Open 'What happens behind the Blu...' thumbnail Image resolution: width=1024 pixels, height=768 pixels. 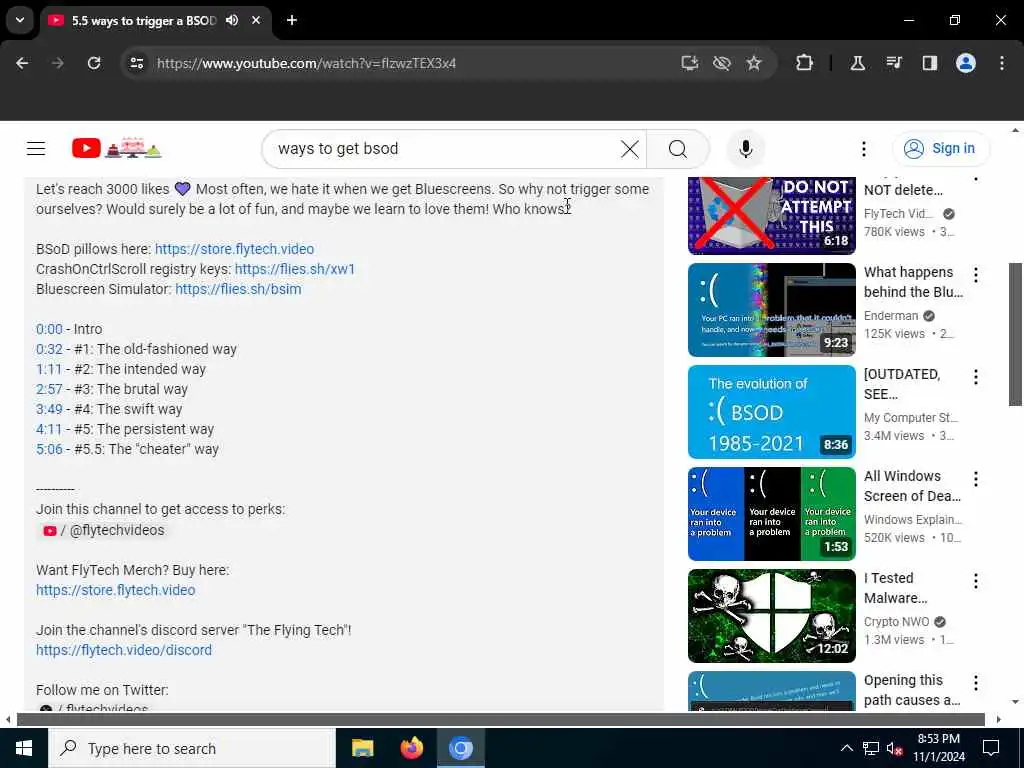point(771,310)
